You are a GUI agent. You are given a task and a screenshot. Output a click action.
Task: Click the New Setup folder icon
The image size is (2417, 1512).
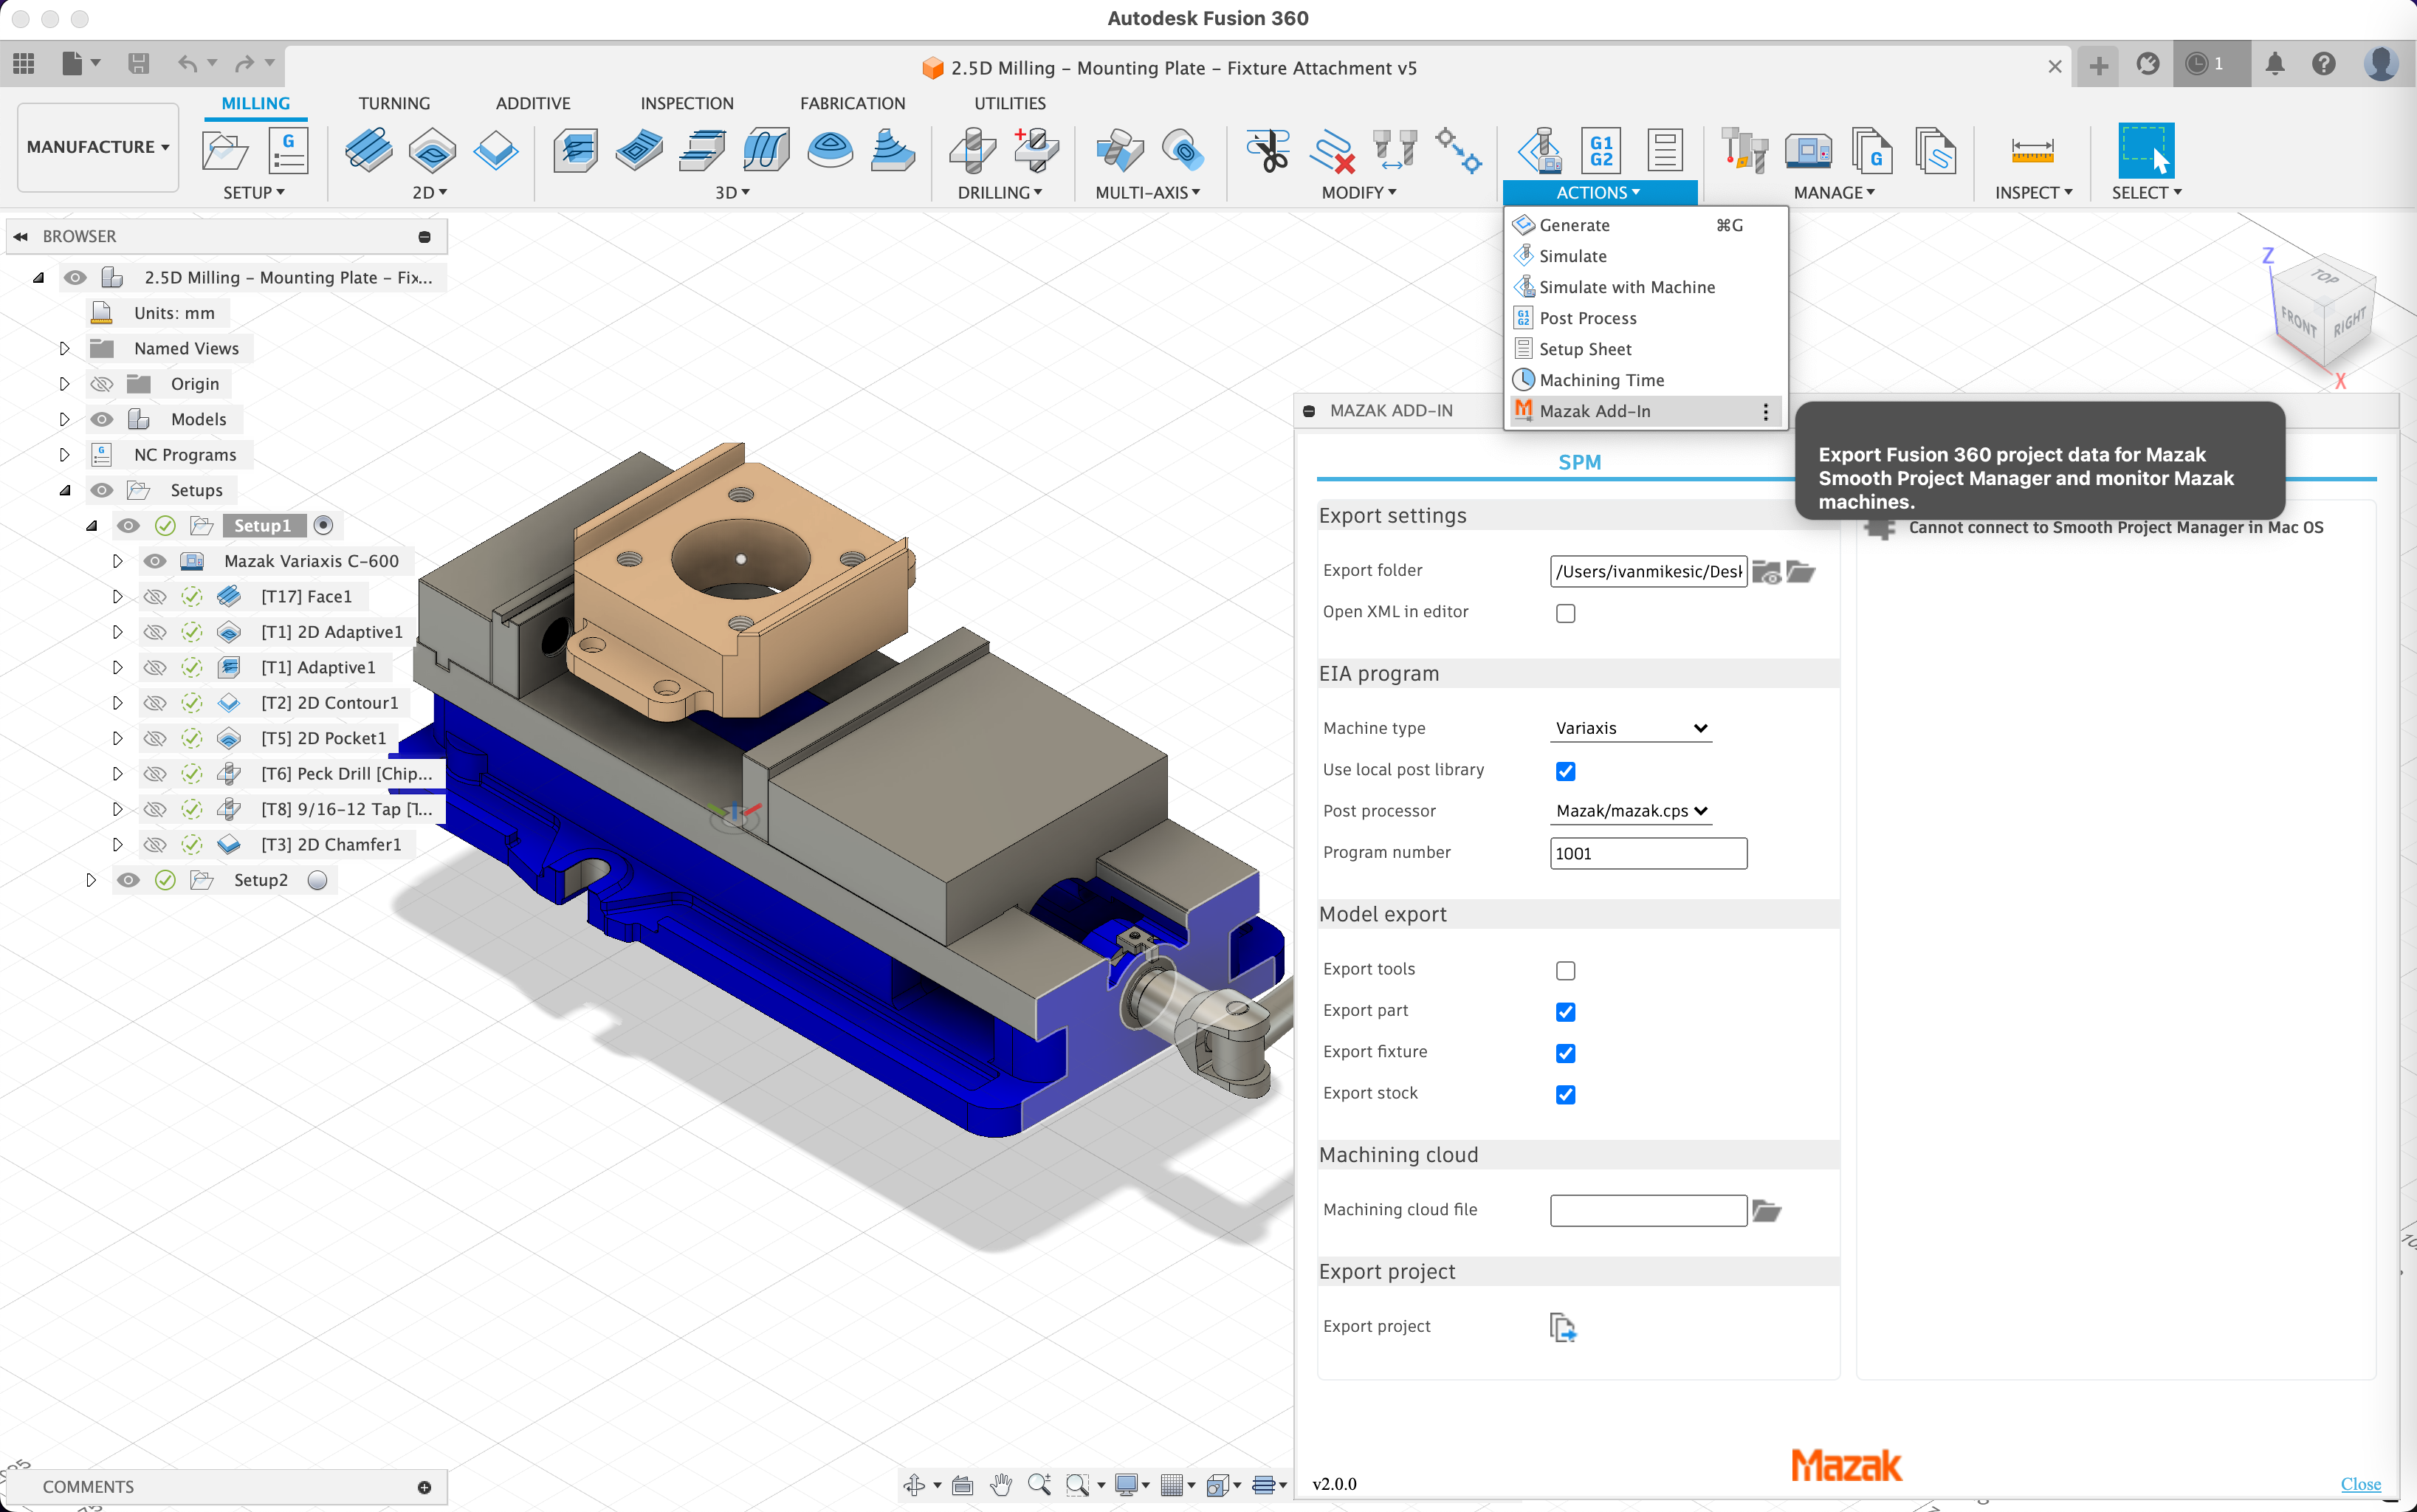(225, 151)
